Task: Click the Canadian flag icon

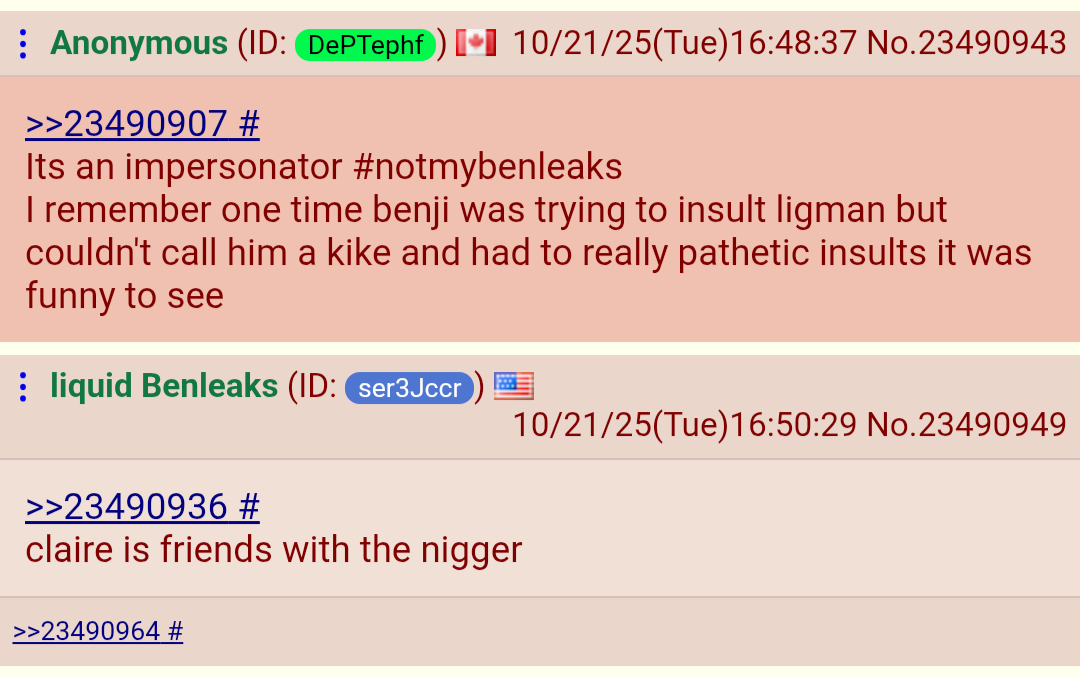Action: pos(476,43)
